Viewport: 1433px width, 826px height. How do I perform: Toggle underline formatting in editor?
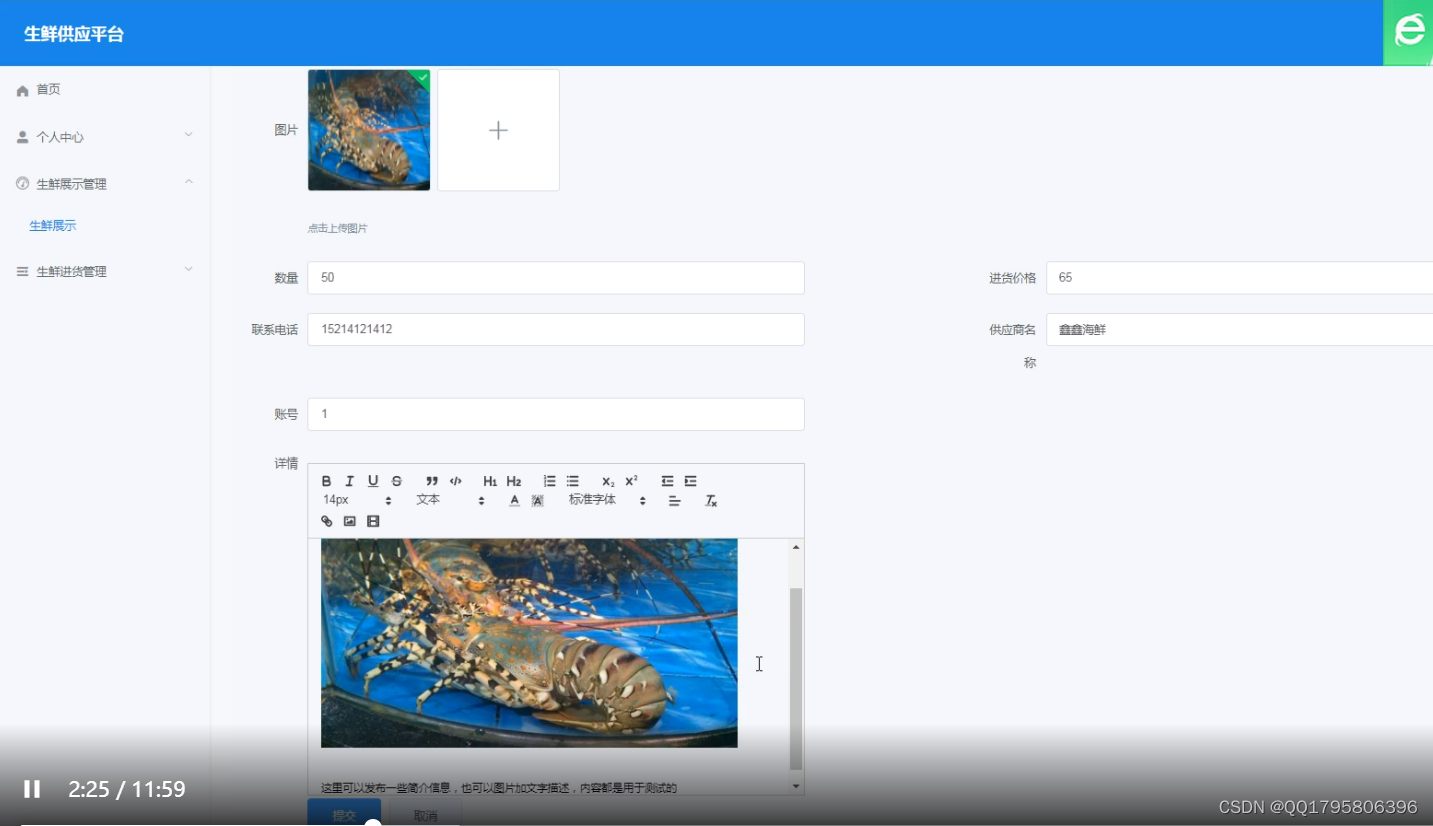tap(373, 481)
